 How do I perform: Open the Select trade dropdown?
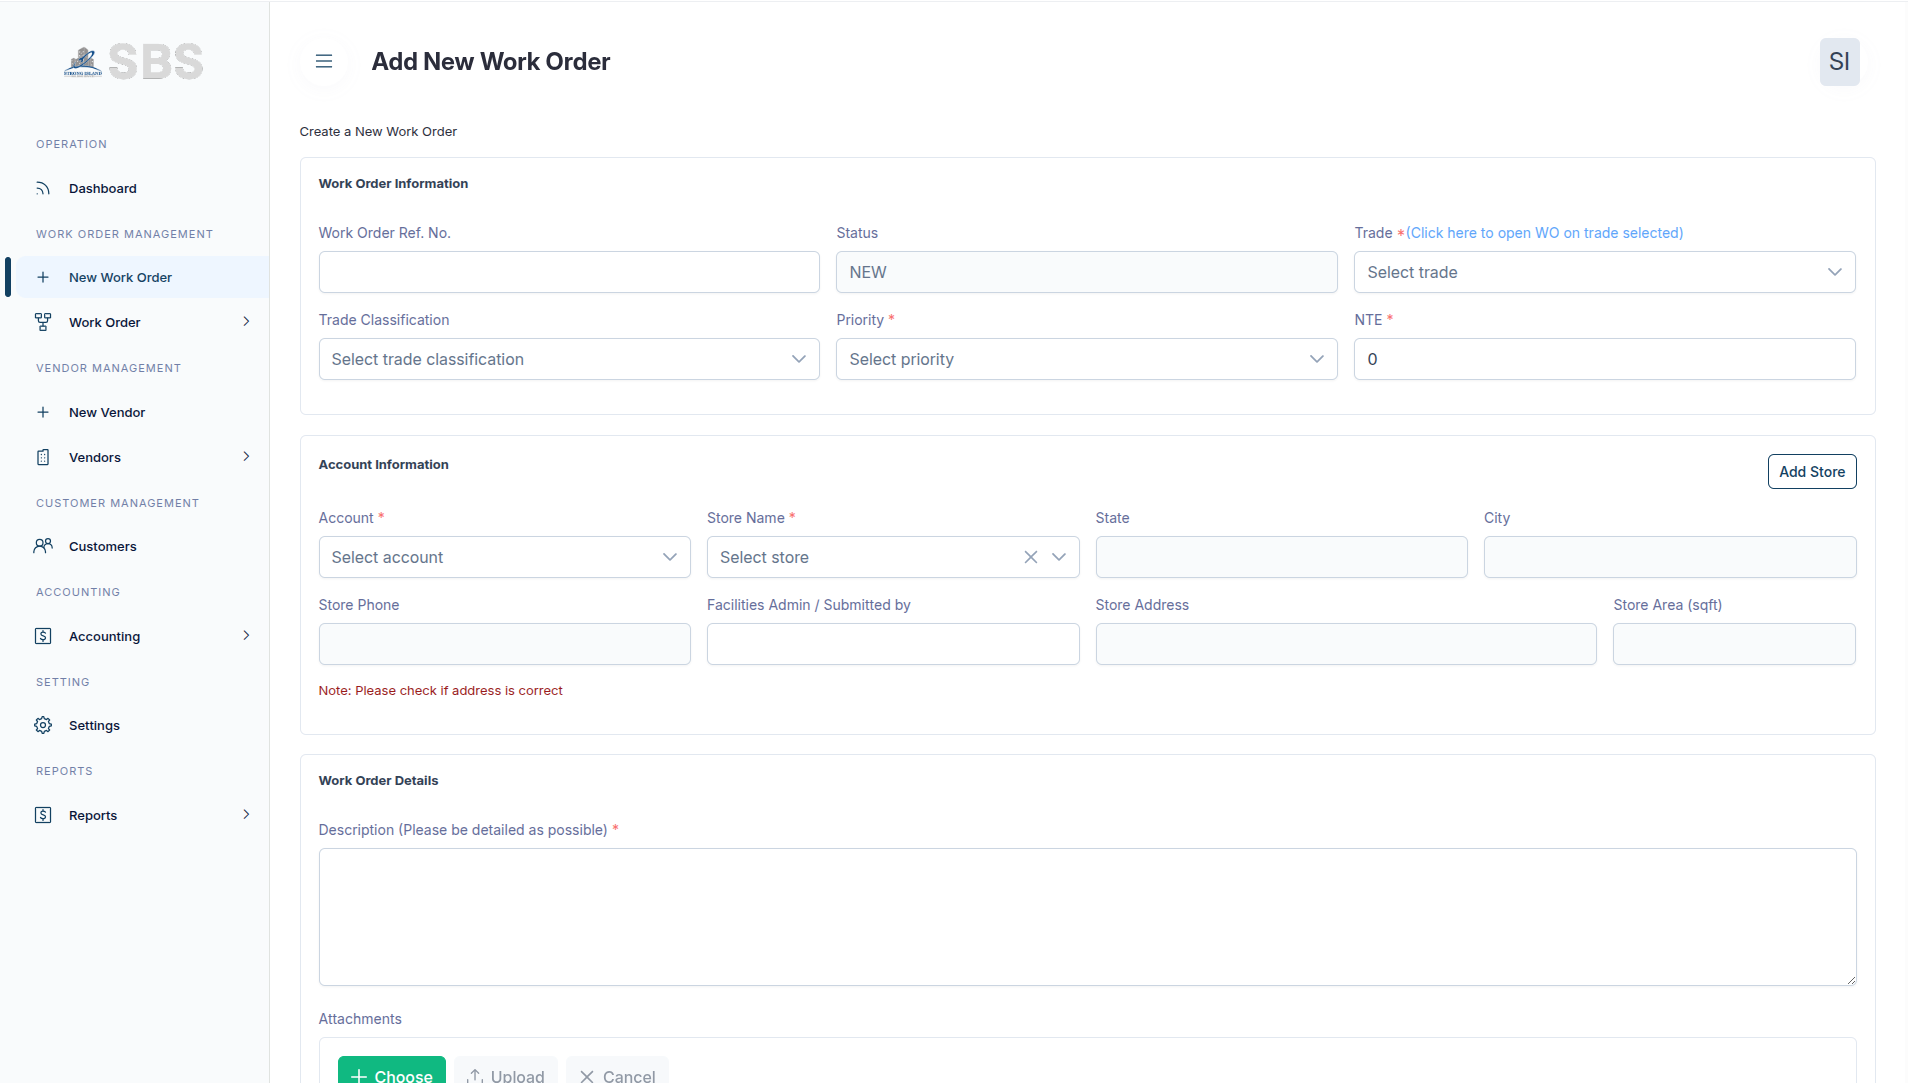coord(1604,272)
